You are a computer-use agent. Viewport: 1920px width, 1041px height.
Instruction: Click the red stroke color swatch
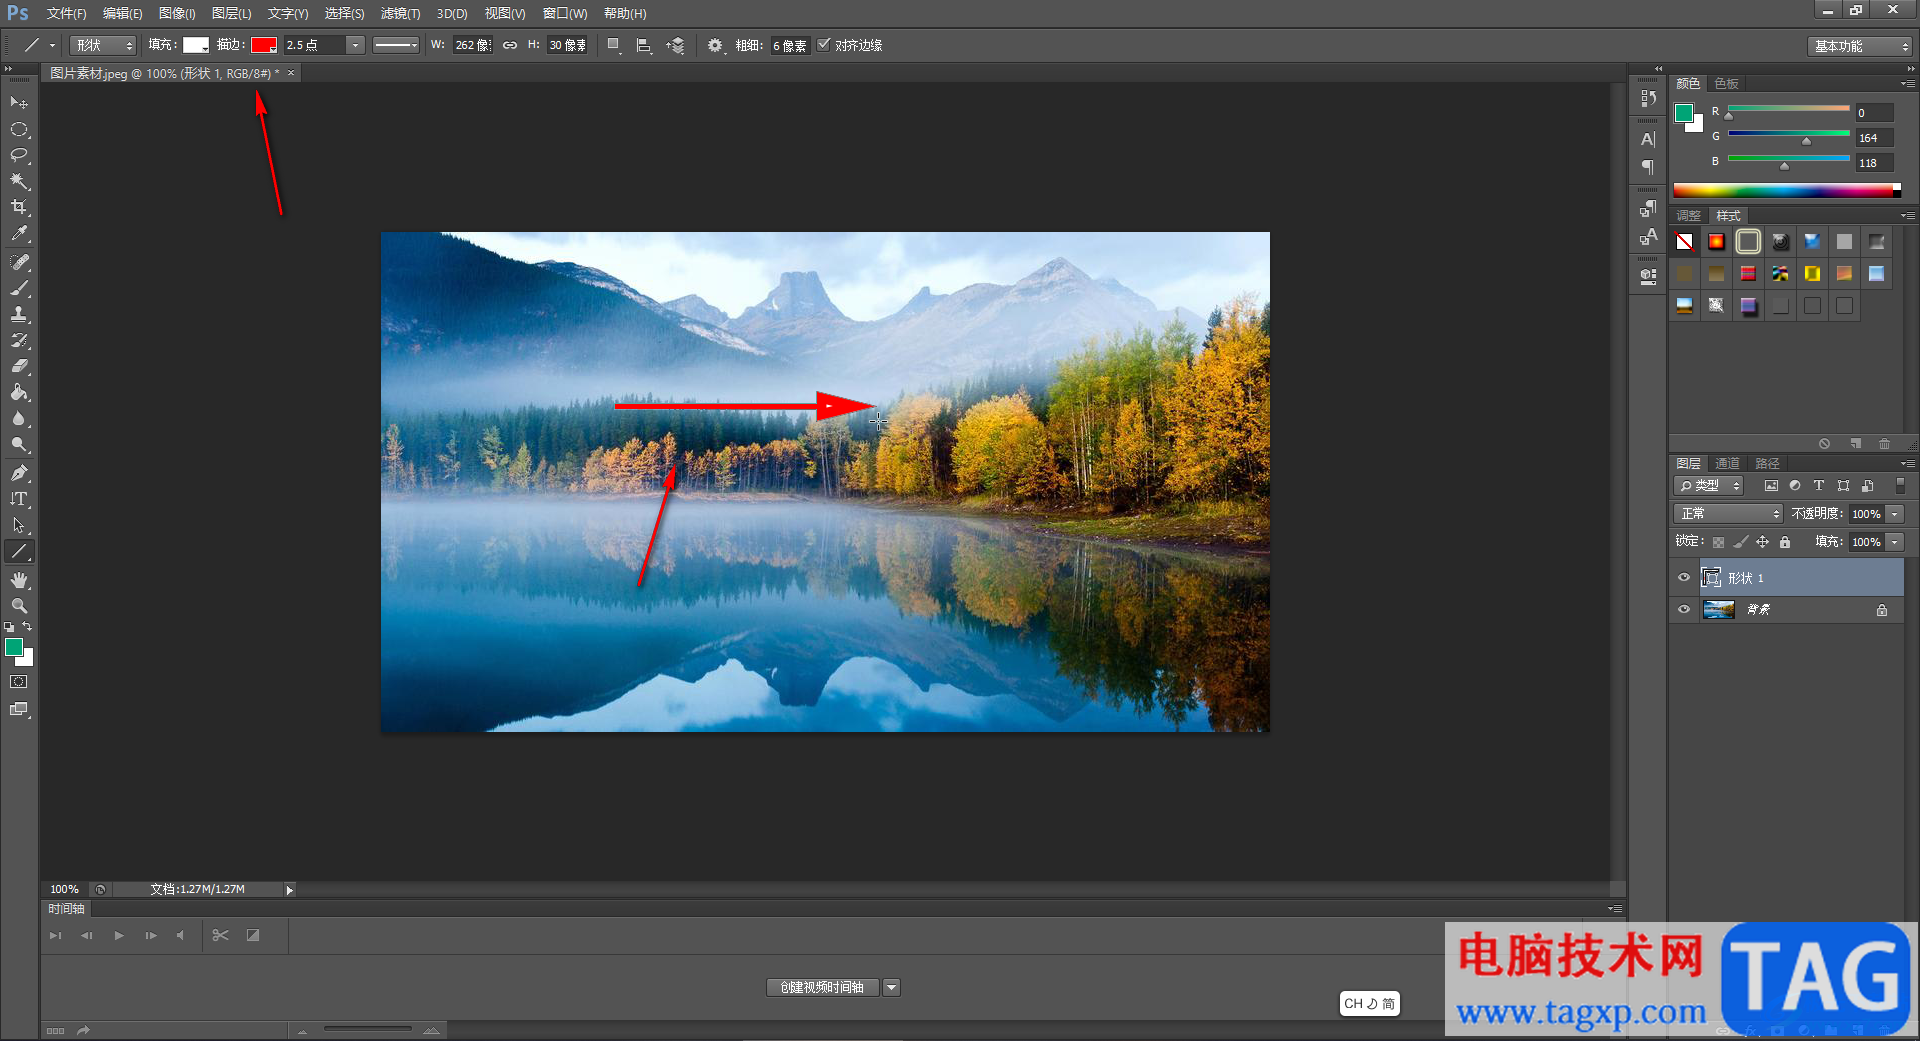coord(264,45)
